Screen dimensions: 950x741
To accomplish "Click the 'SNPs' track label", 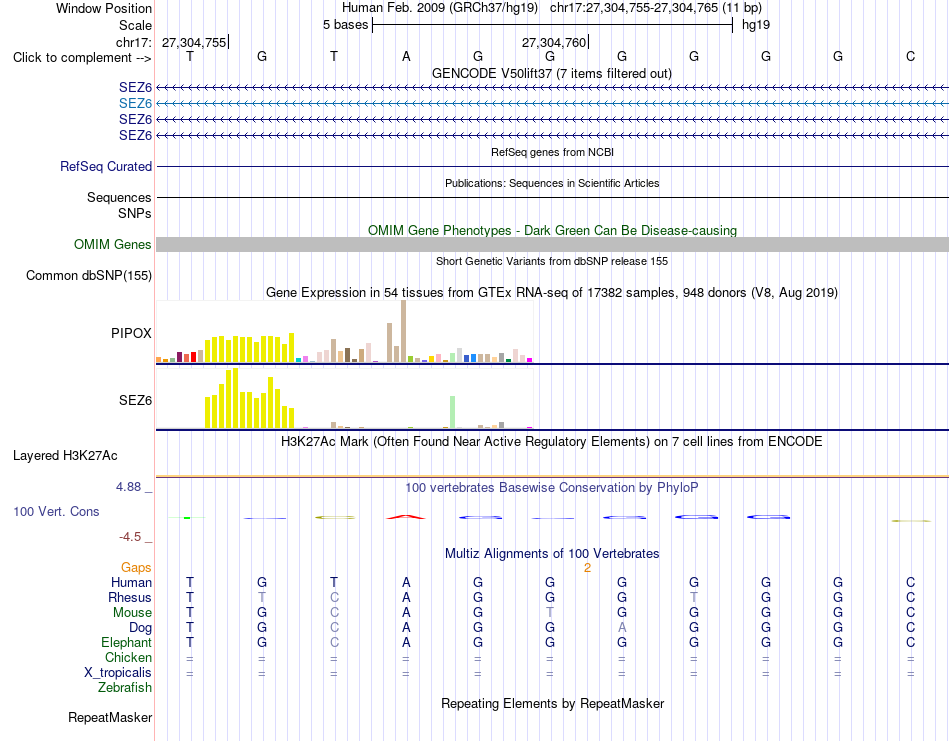I will click(135, 213).
